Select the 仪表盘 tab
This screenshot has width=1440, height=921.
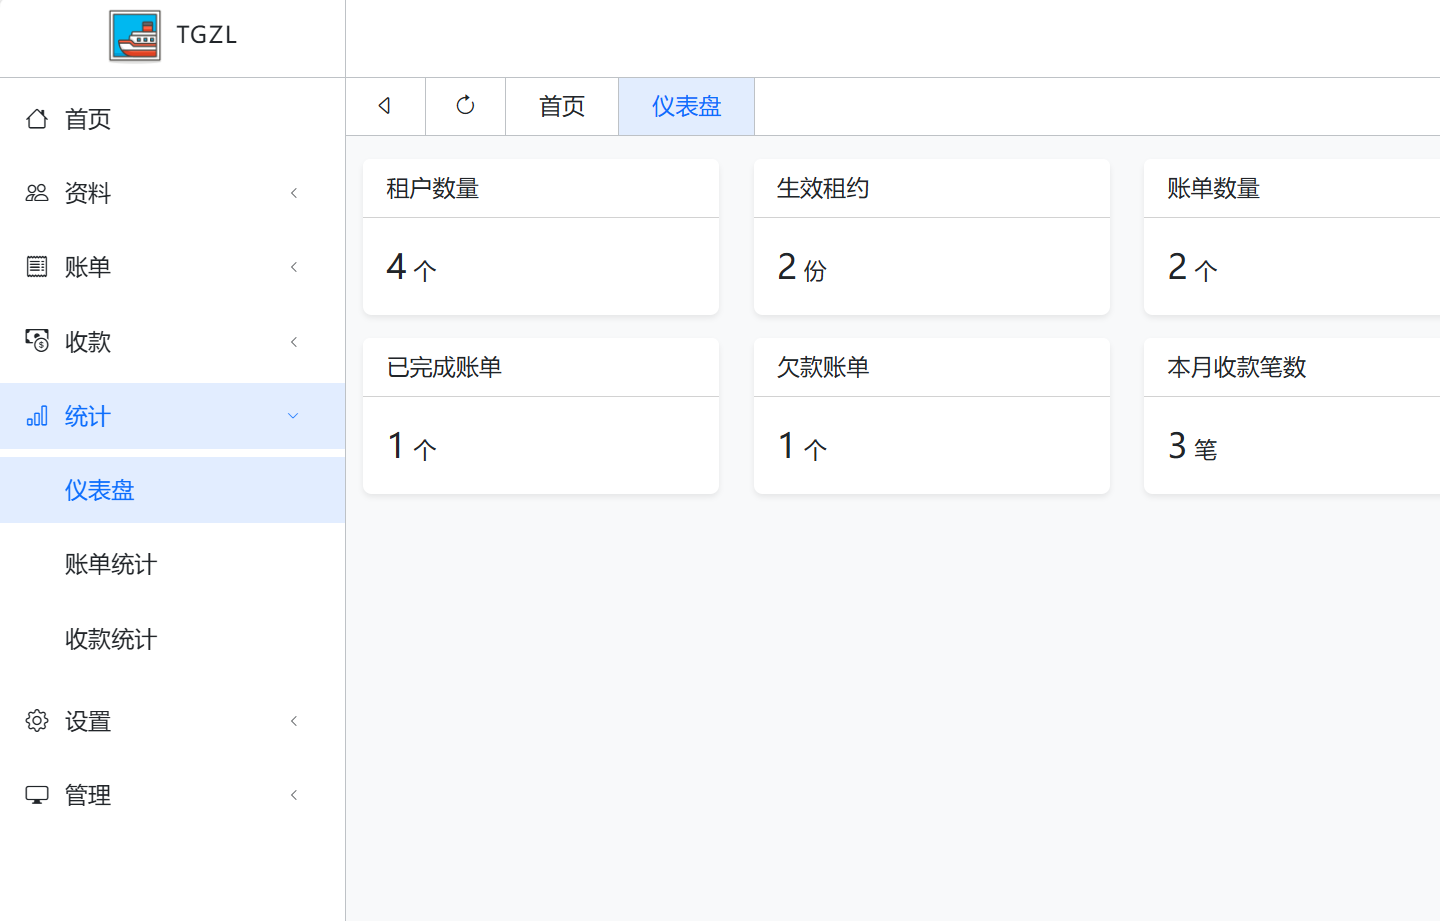click(x=687, y=106)
